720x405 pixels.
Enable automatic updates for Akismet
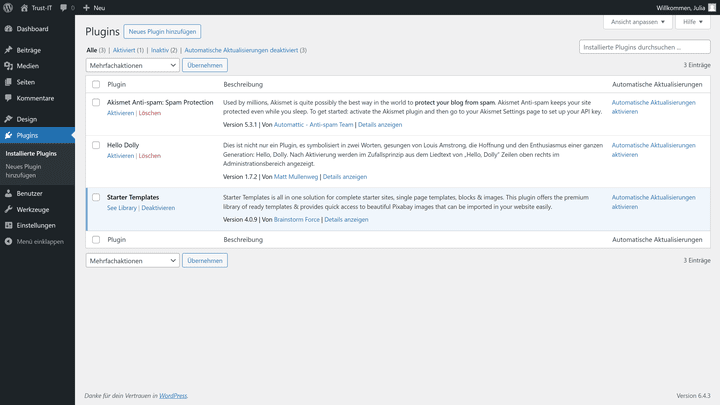pyautogui.click(x=653, y=107)
